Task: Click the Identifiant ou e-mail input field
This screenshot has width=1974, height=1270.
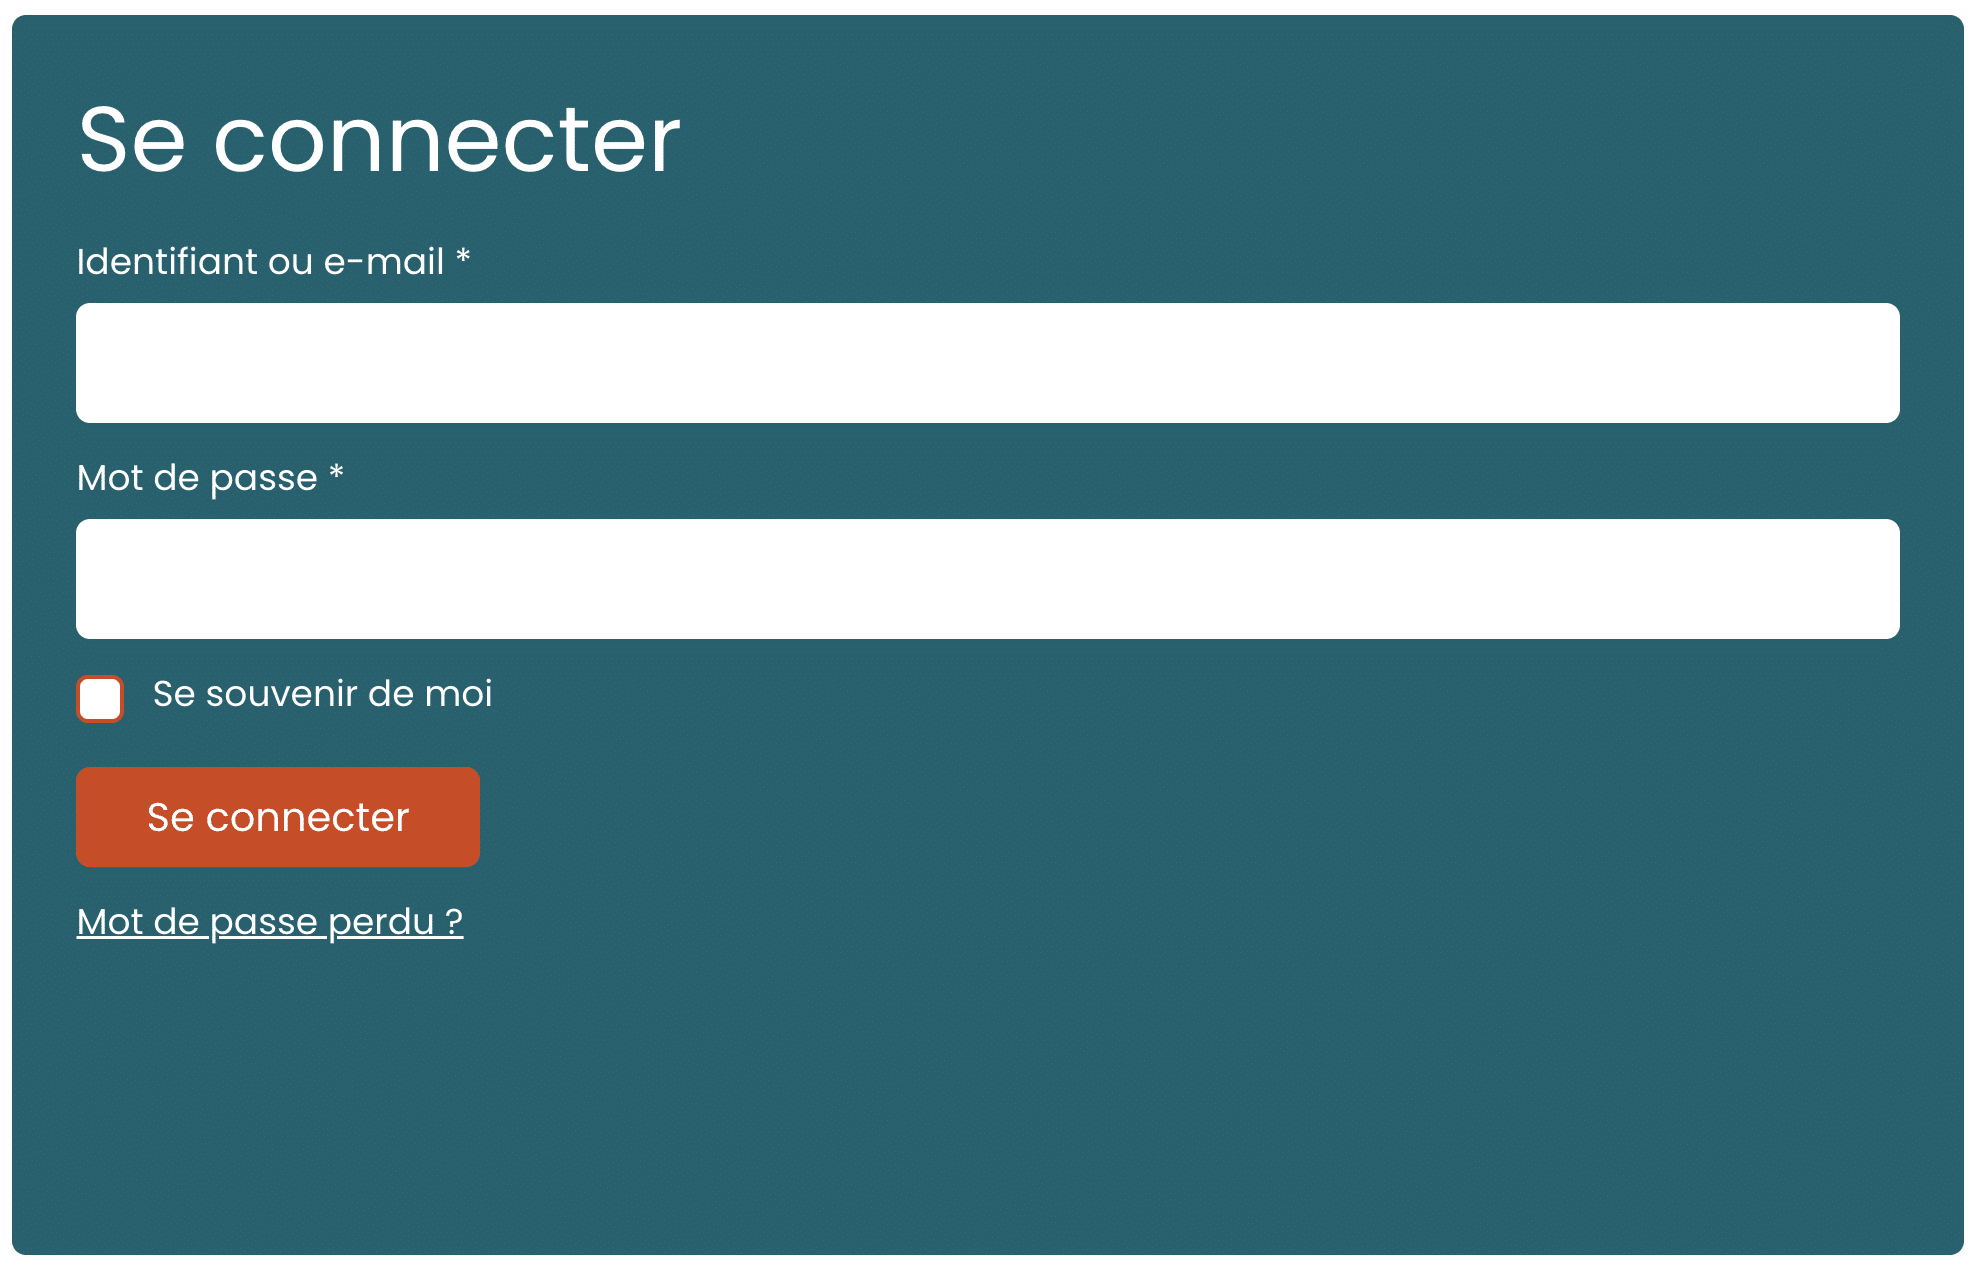Action: coord(987,363)
